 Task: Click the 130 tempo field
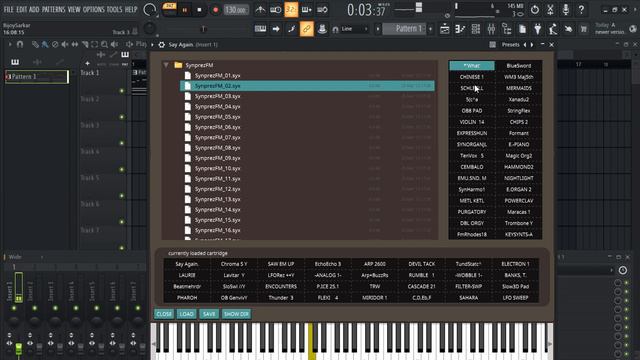click(236, 10)
